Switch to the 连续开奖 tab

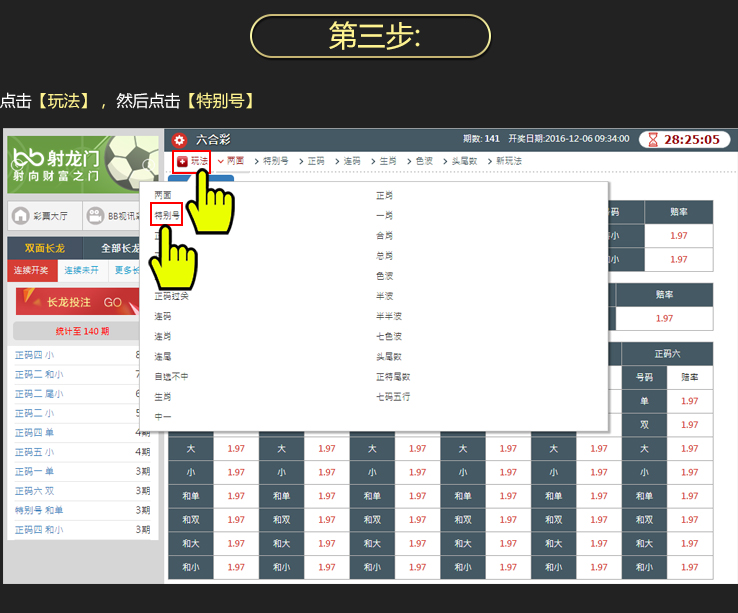point(33,270)
